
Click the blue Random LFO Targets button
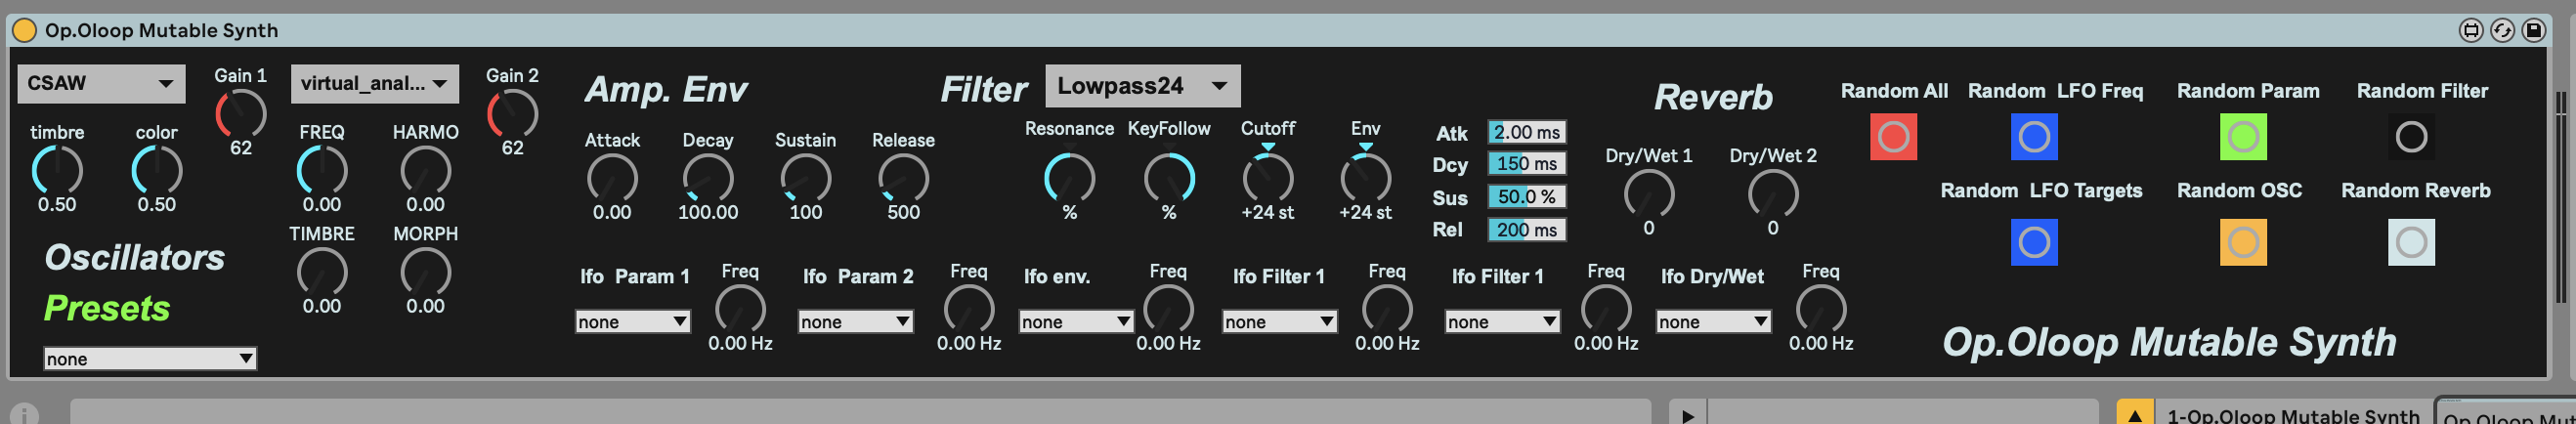pyautogui.click(x=2033, y=242)
